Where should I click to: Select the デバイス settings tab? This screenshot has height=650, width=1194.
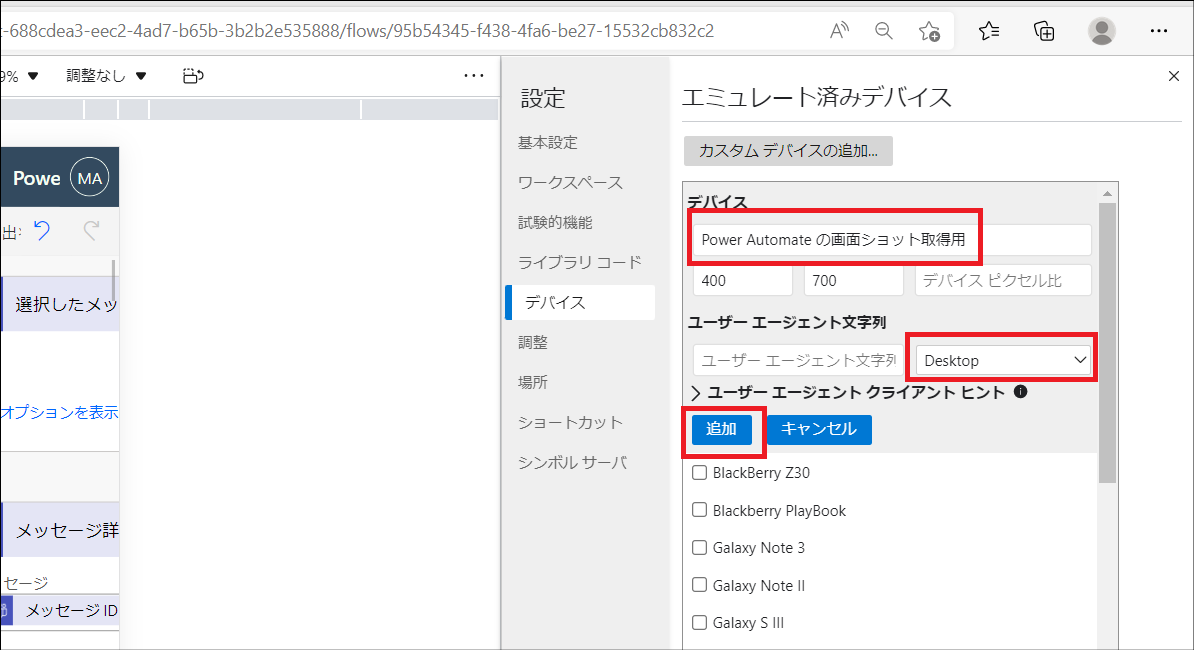pyautogui.click(x=580, y=302)
